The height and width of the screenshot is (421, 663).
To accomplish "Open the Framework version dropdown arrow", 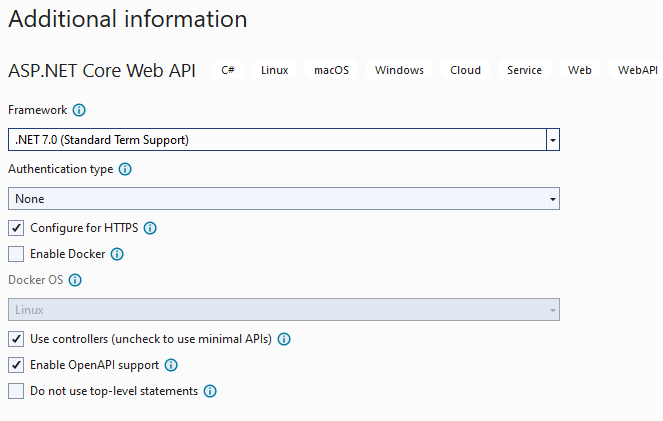I will click(x=552, y=140).
